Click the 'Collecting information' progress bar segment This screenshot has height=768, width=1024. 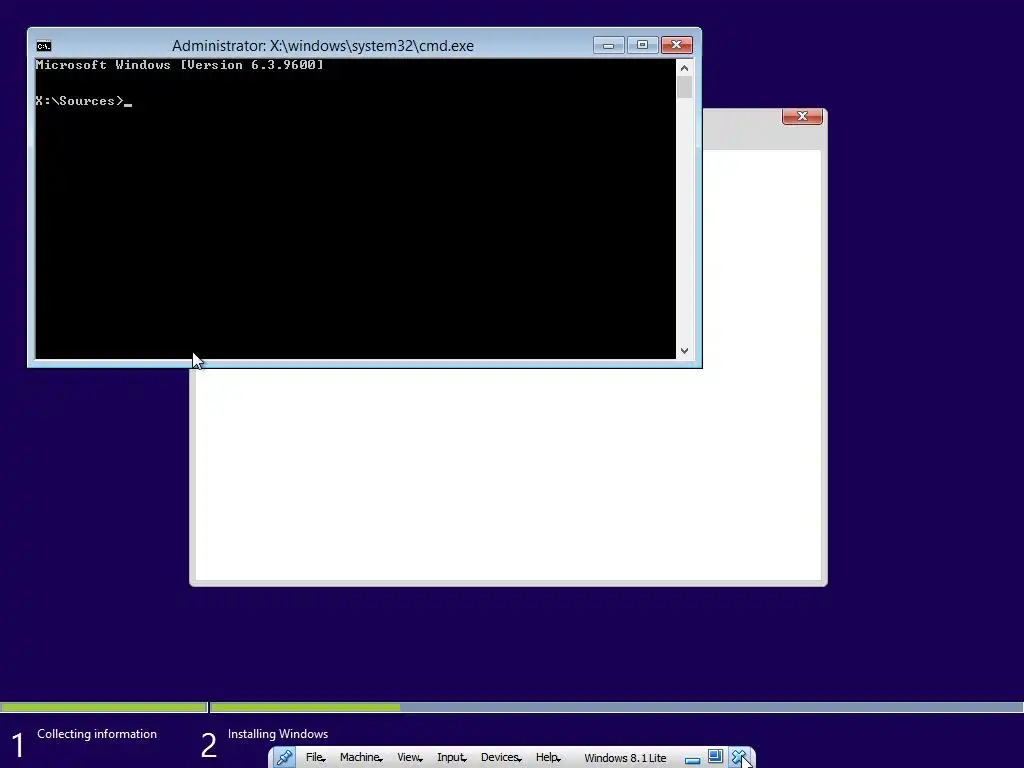103,707
